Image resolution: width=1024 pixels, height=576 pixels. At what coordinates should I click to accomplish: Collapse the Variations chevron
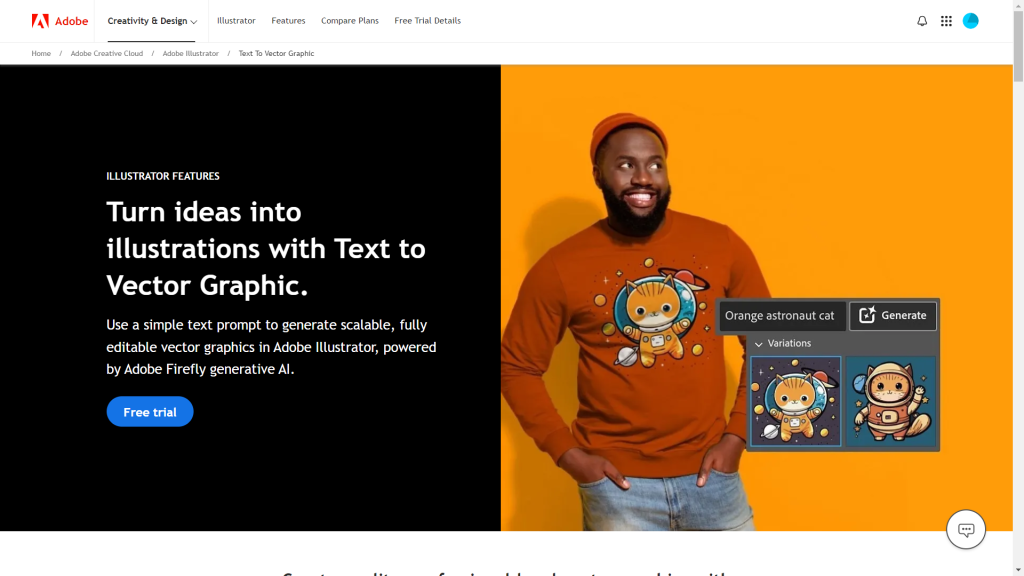point(759,344)
